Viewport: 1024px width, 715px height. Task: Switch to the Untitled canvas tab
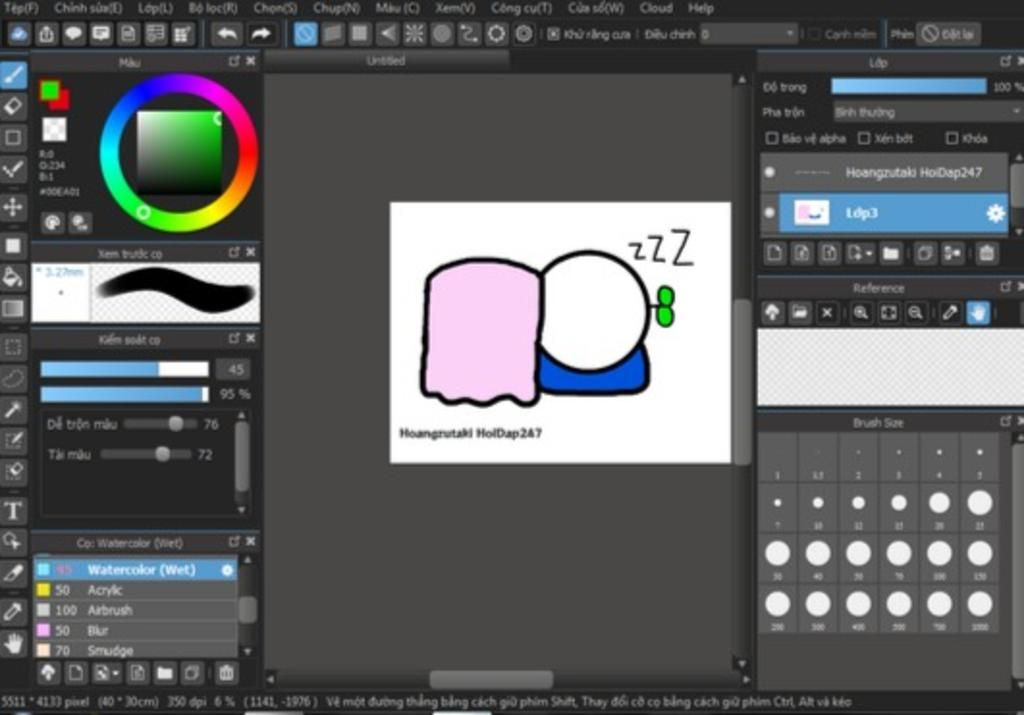pos(386,61)
